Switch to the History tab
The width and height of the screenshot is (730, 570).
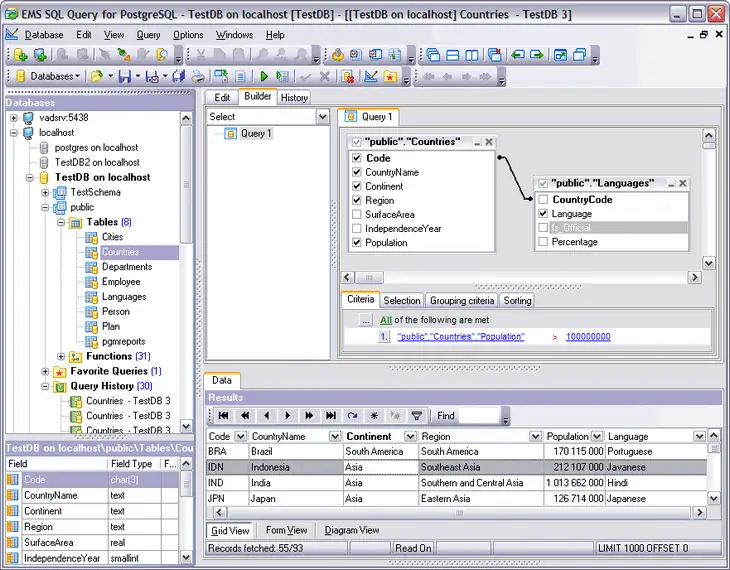coord(294,97)
